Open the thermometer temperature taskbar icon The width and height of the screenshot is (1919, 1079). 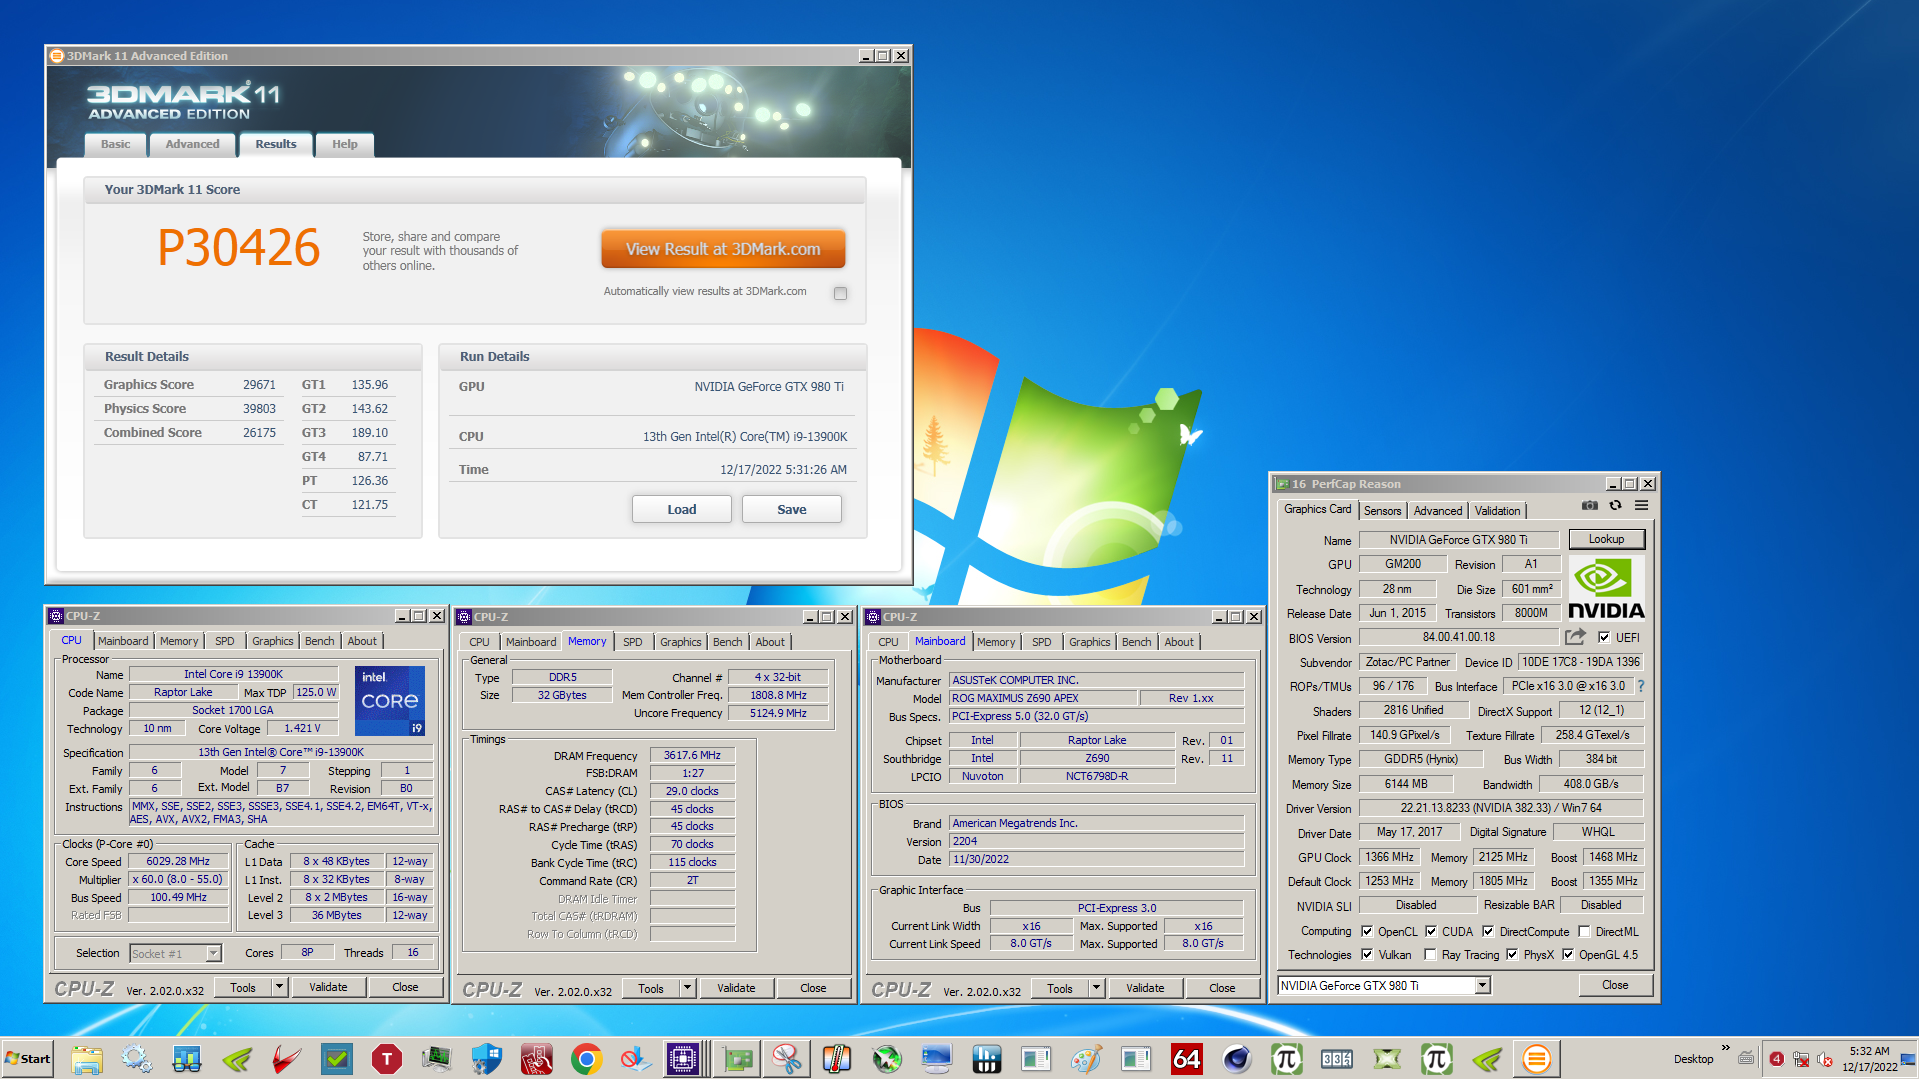pos(837,1059)
